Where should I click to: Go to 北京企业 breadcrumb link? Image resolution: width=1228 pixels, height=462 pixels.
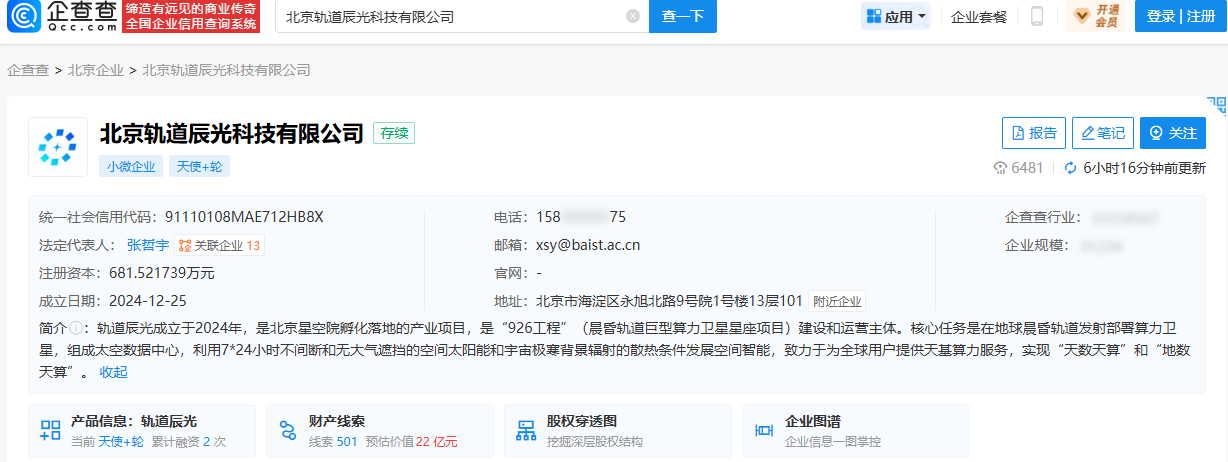(96, 70)
